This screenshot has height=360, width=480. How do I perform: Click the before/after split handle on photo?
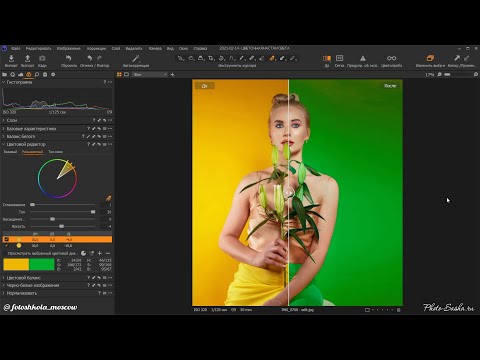289,193
